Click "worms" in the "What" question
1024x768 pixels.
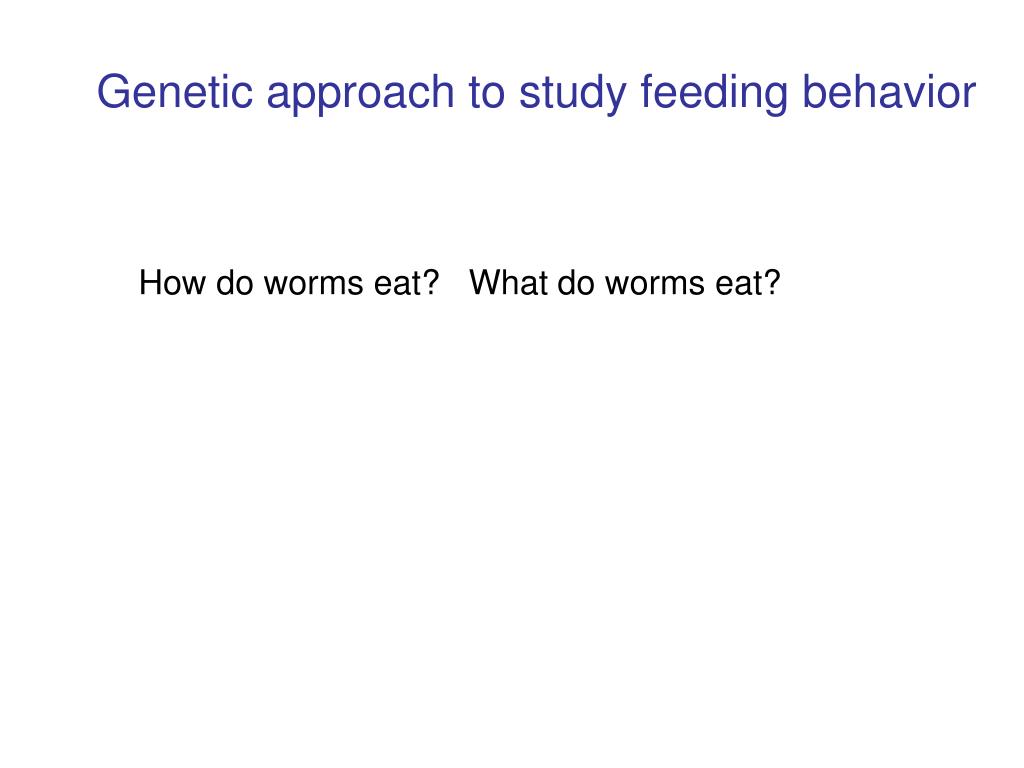pyautogui.click(x=655, y=284)
